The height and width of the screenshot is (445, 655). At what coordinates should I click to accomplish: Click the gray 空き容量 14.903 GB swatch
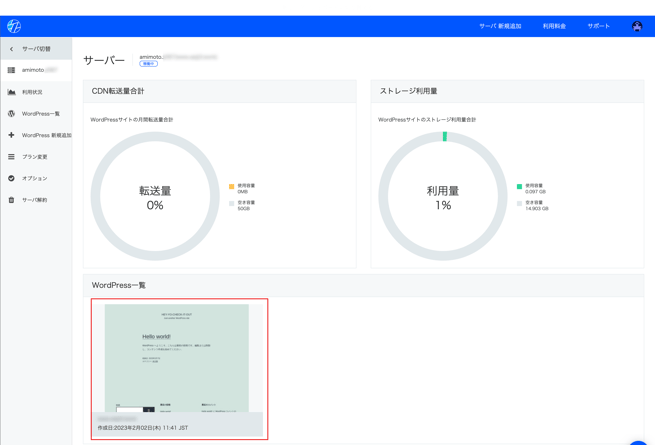(519, 203)
